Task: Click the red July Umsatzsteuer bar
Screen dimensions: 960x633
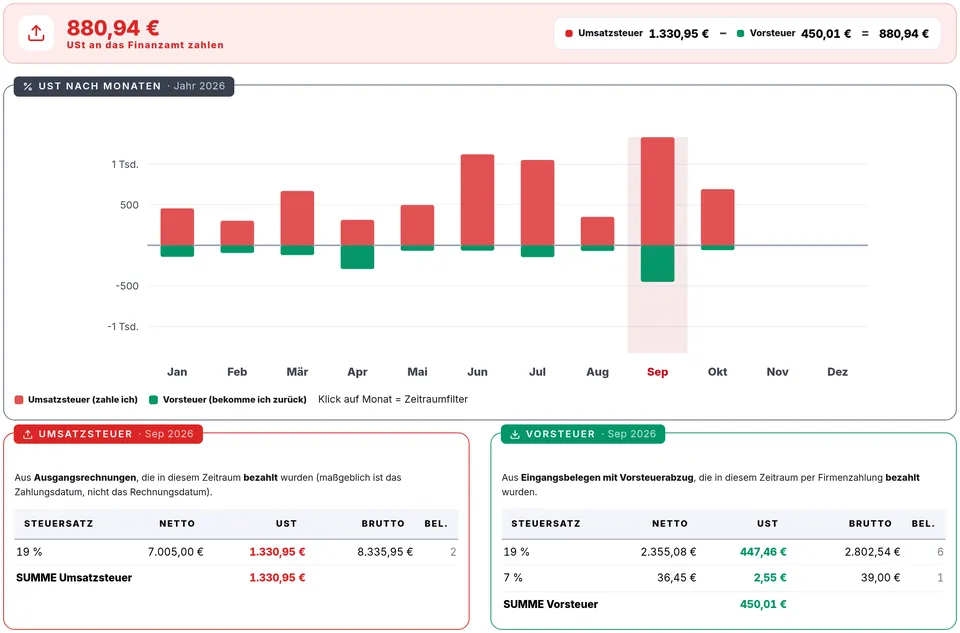Action: click(538, 203)
